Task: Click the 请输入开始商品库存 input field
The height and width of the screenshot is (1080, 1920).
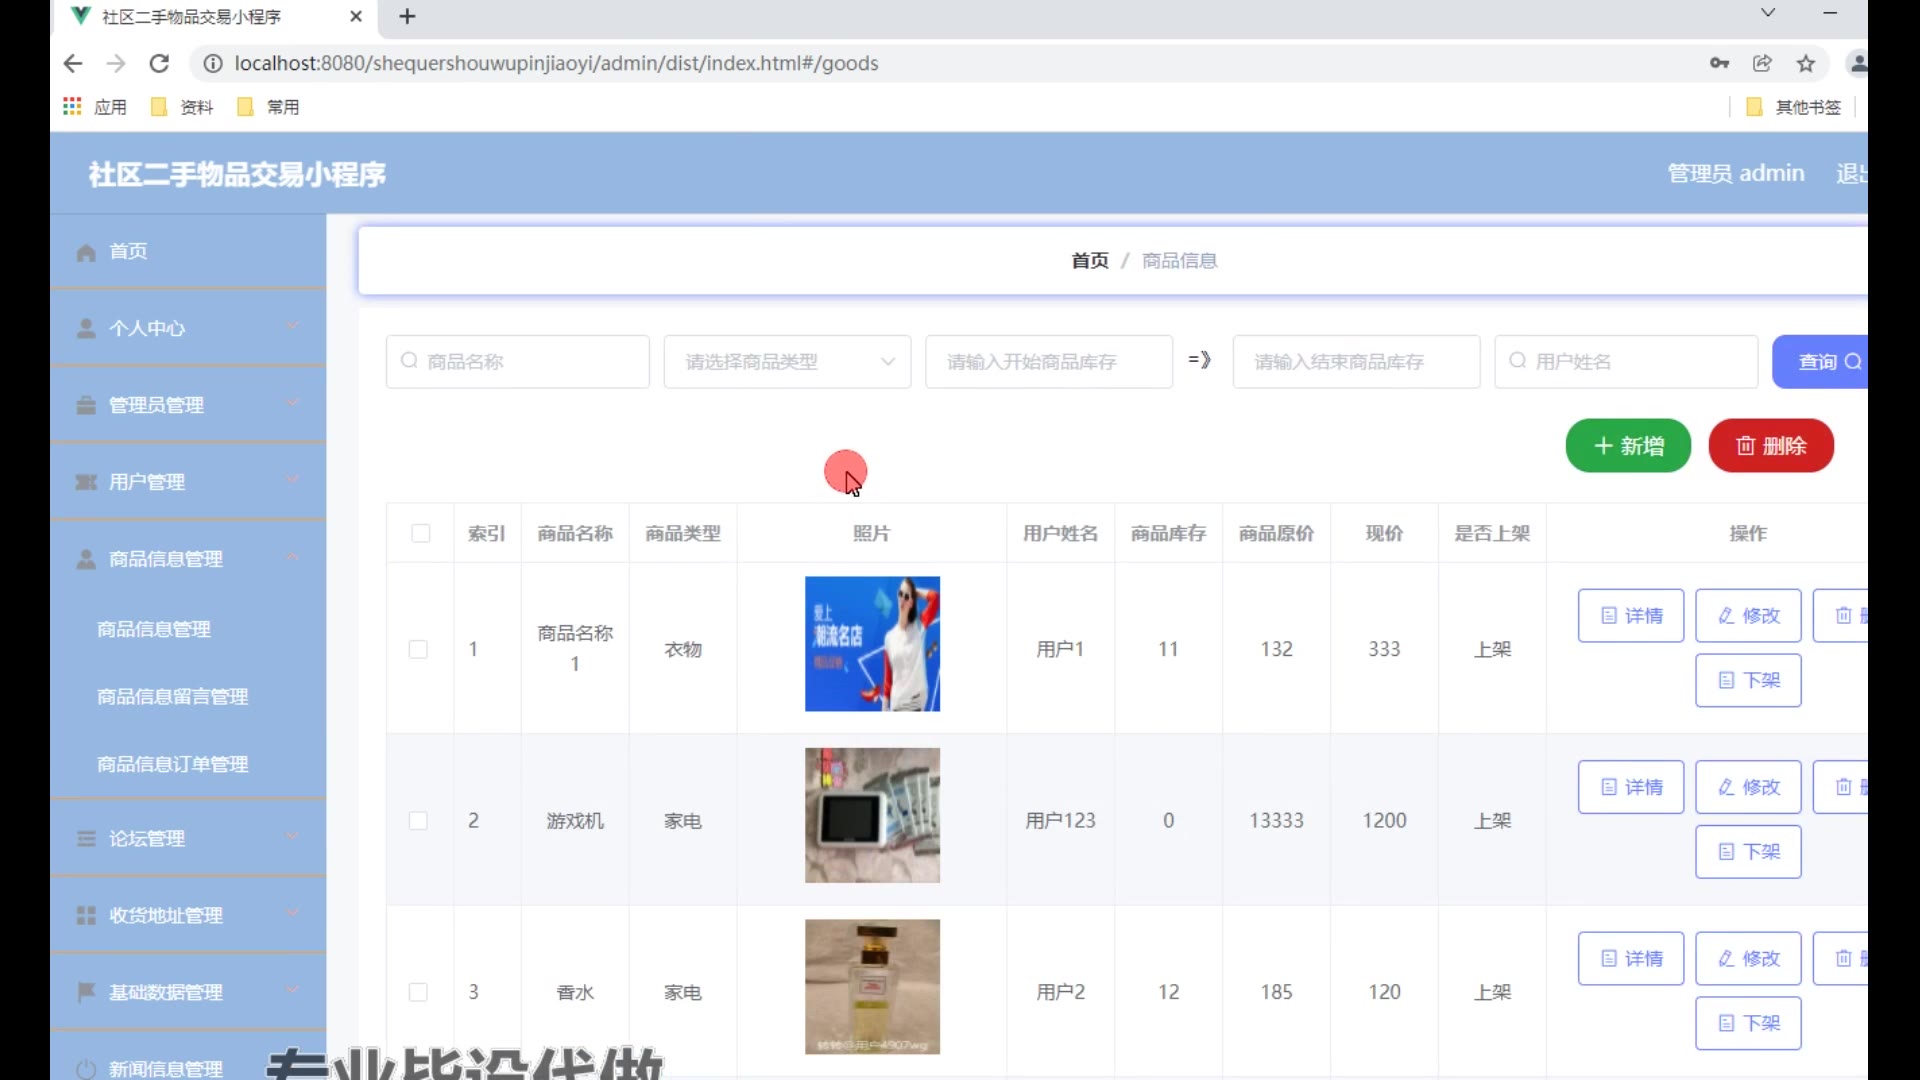Action: click(1049, 361)
